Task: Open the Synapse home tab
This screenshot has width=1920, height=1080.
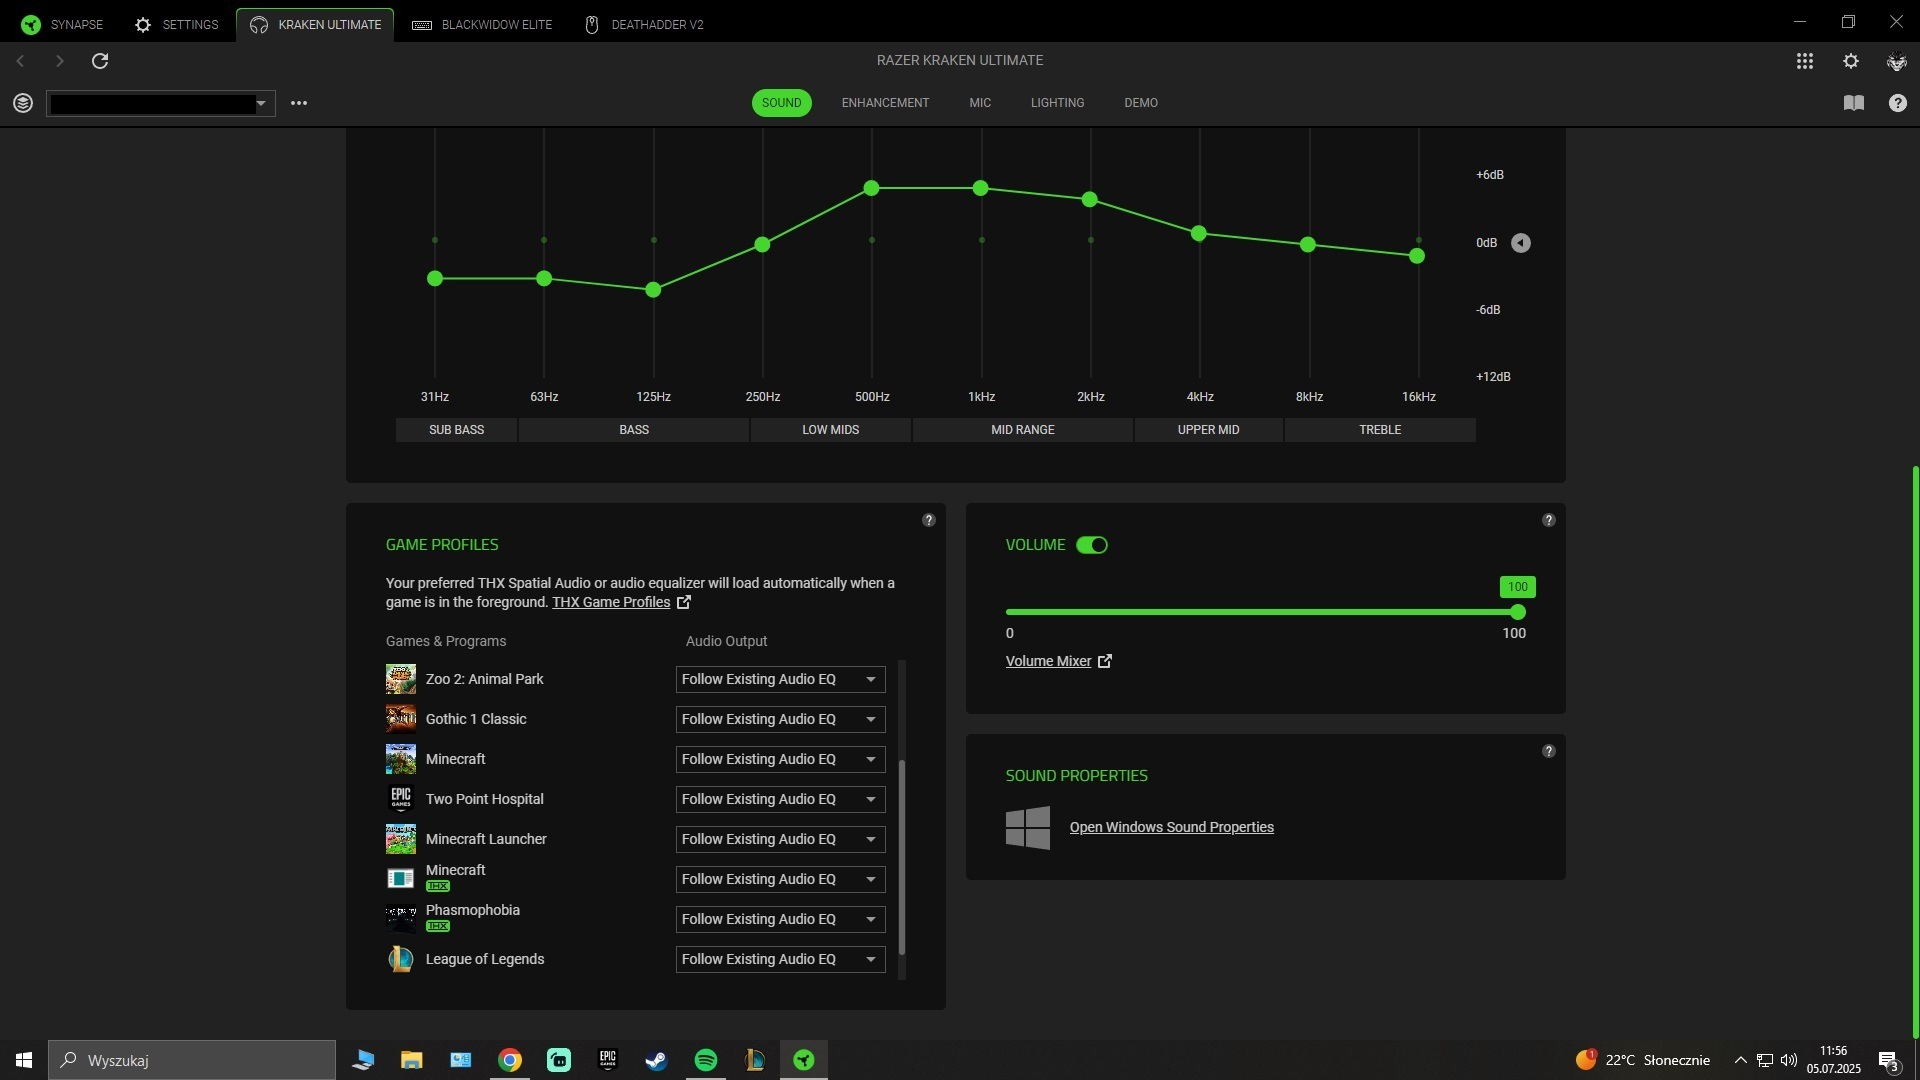Action: [62, 24]
